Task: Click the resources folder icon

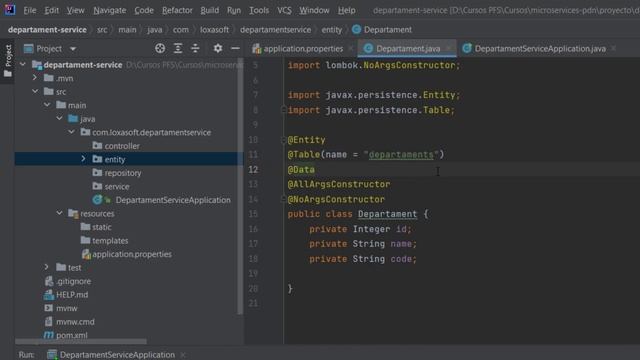Action: [x=73, y=213]
